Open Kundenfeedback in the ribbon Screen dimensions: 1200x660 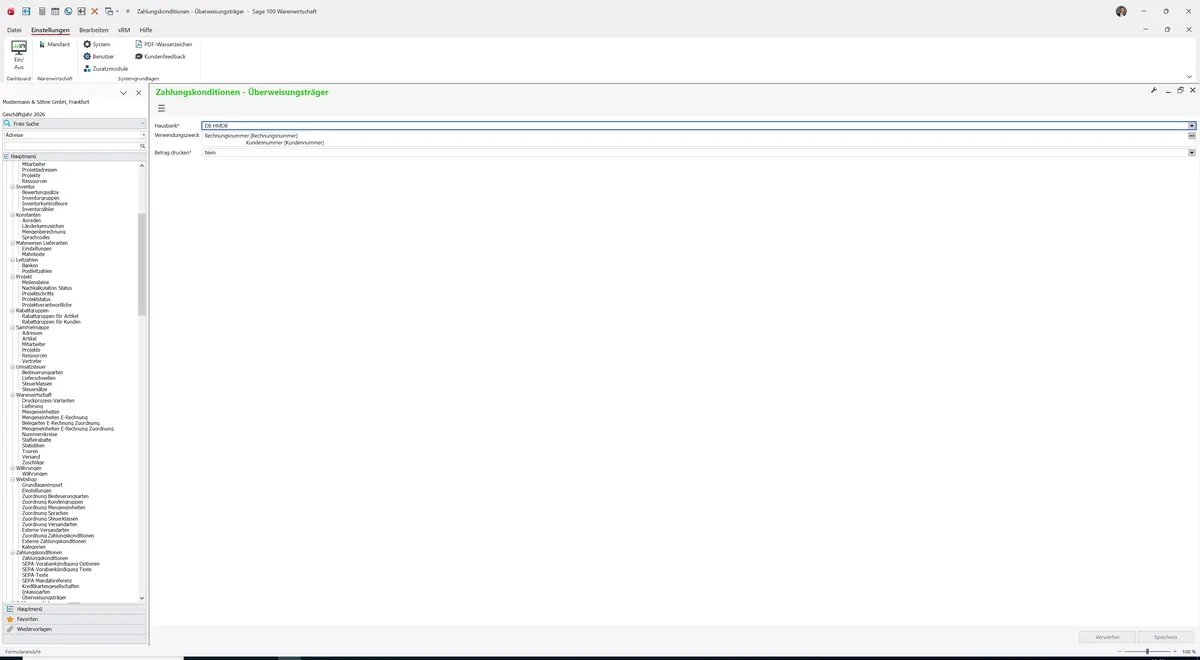point(160,56)
